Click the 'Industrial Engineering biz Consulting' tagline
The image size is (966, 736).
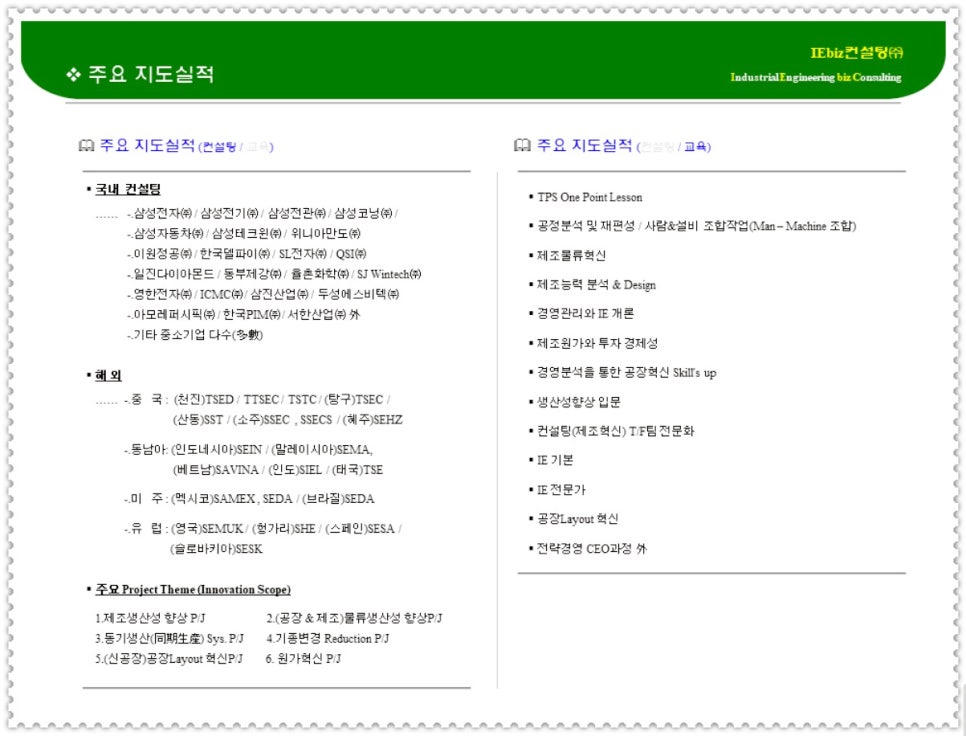point(816,77)
